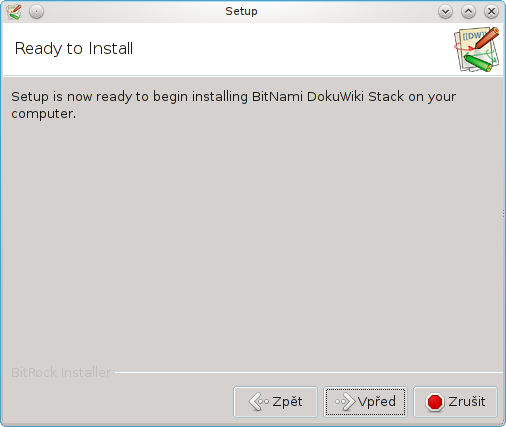This screenshot has width=506, height=427.
Task: Click the left arrow icon on Zpět
Action: point(258,402)
